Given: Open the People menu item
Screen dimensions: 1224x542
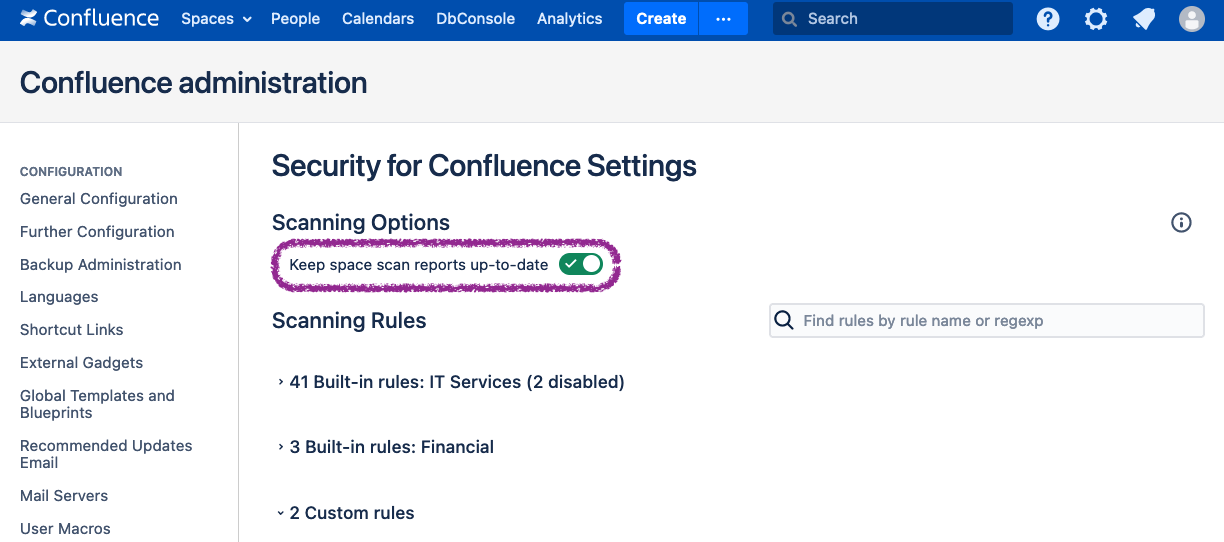Looking at the screenshot, I should coord(295,19).
